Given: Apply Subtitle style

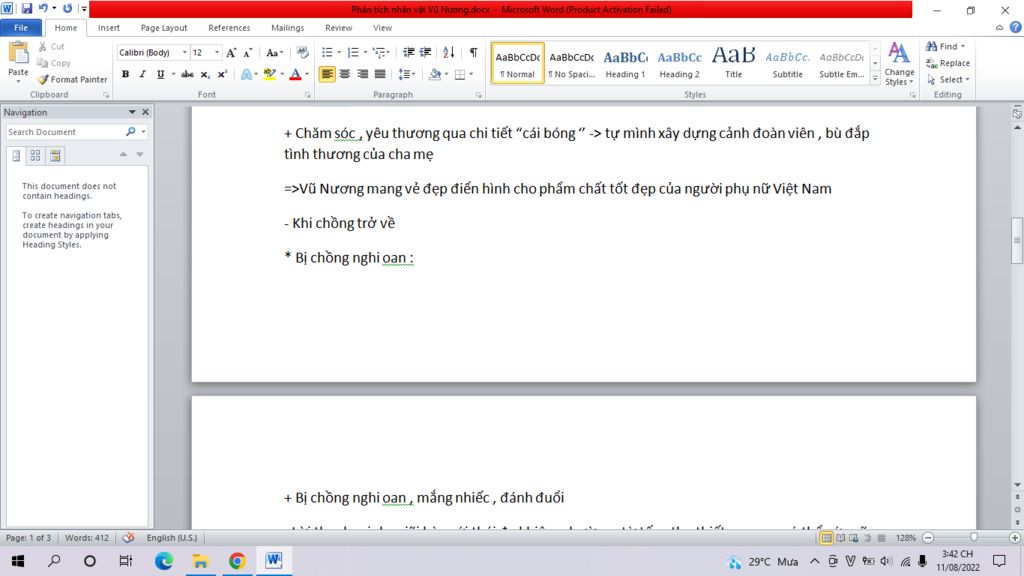Looking at the screenshot, I should click(x=788, y=63).
